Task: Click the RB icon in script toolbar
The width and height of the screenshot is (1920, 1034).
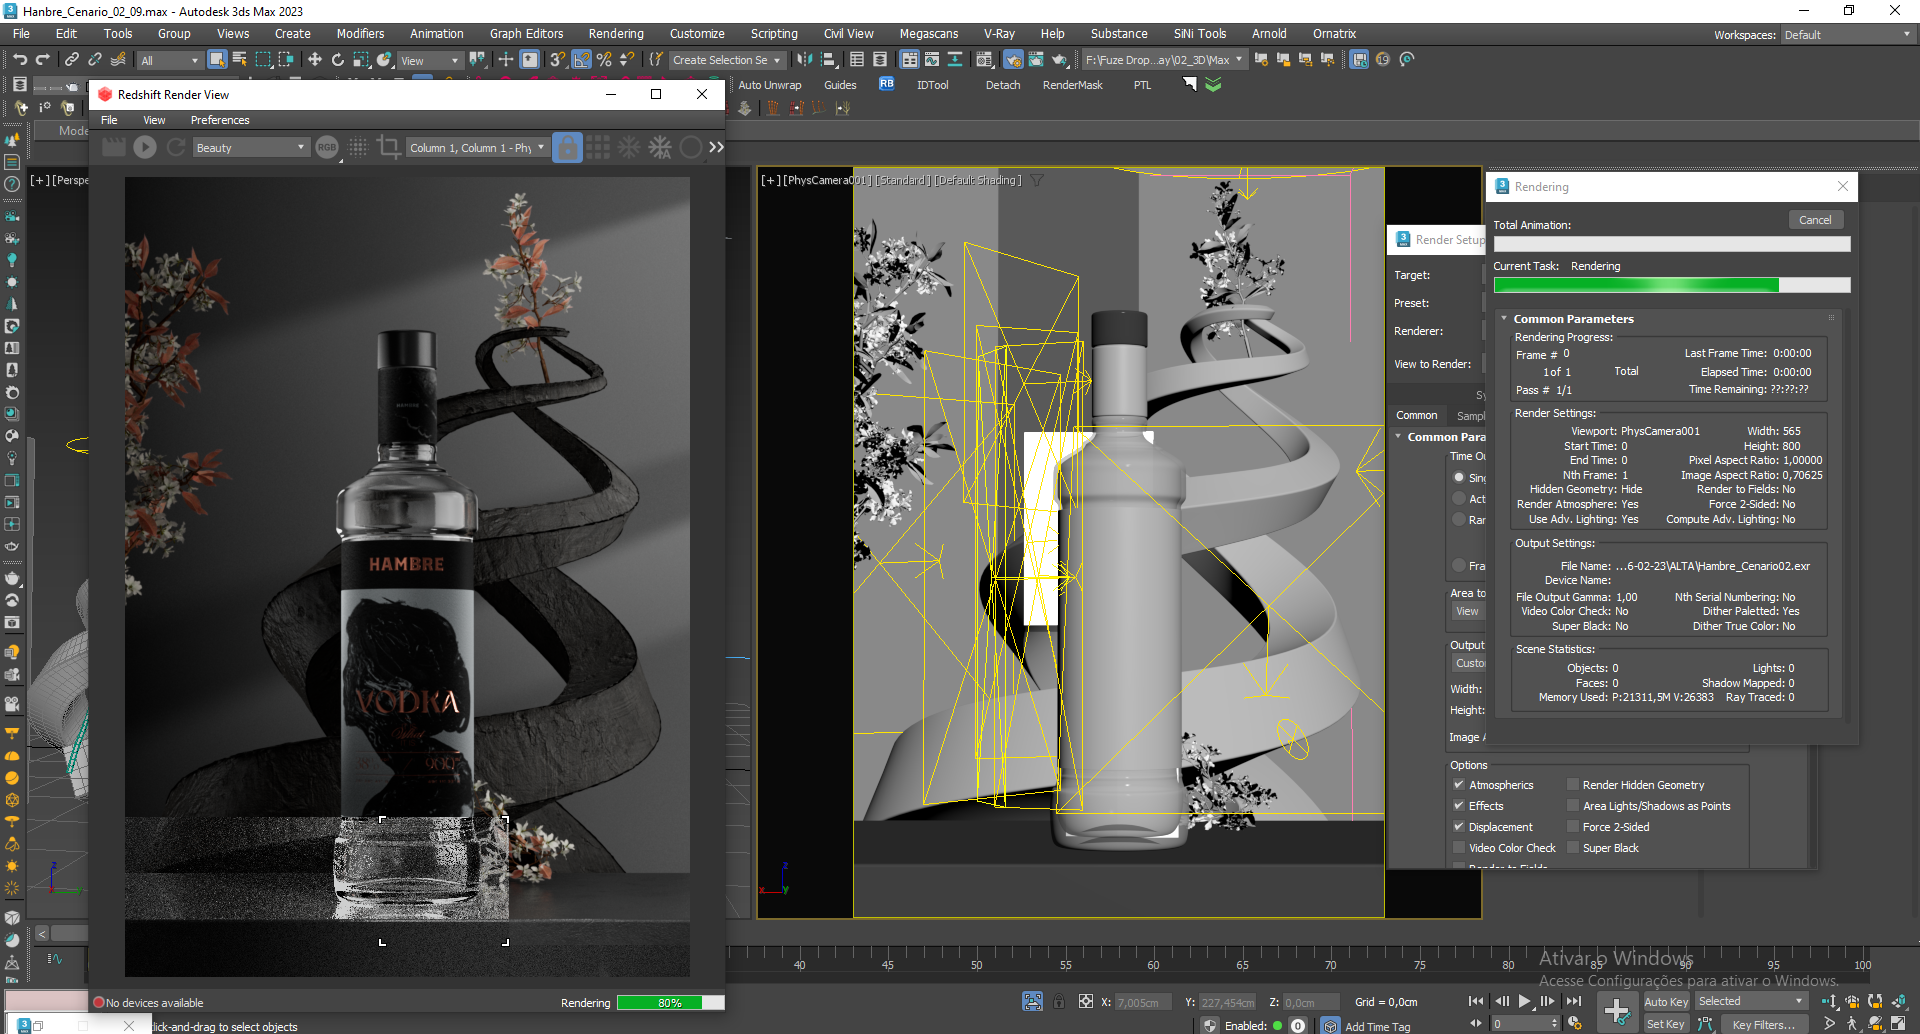Action: click(887, 84)
